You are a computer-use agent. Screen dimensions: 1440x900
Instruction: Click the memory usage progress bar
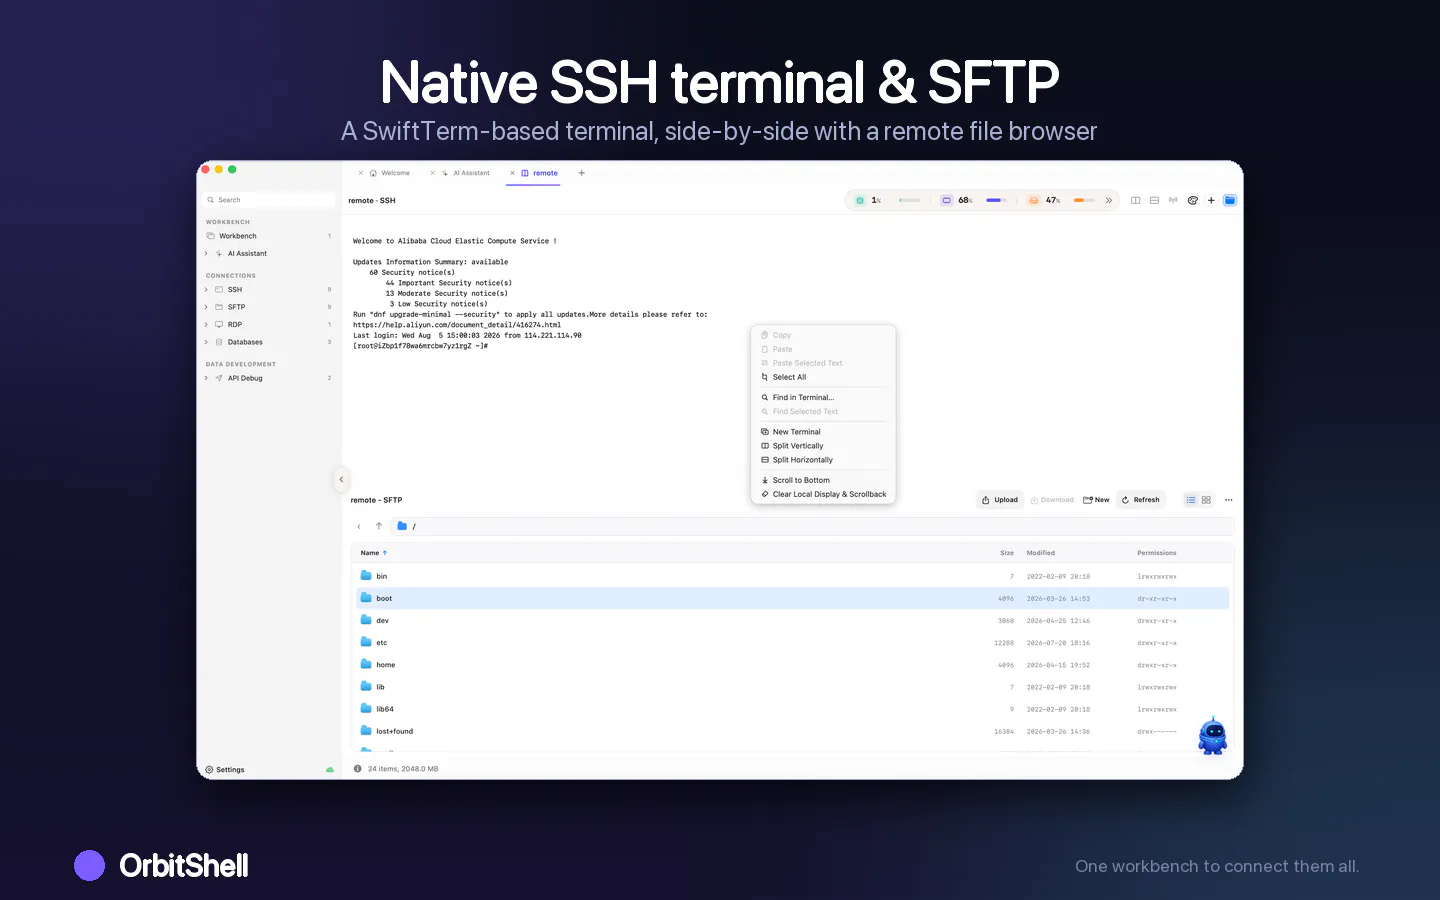click(x=997, y=200)
